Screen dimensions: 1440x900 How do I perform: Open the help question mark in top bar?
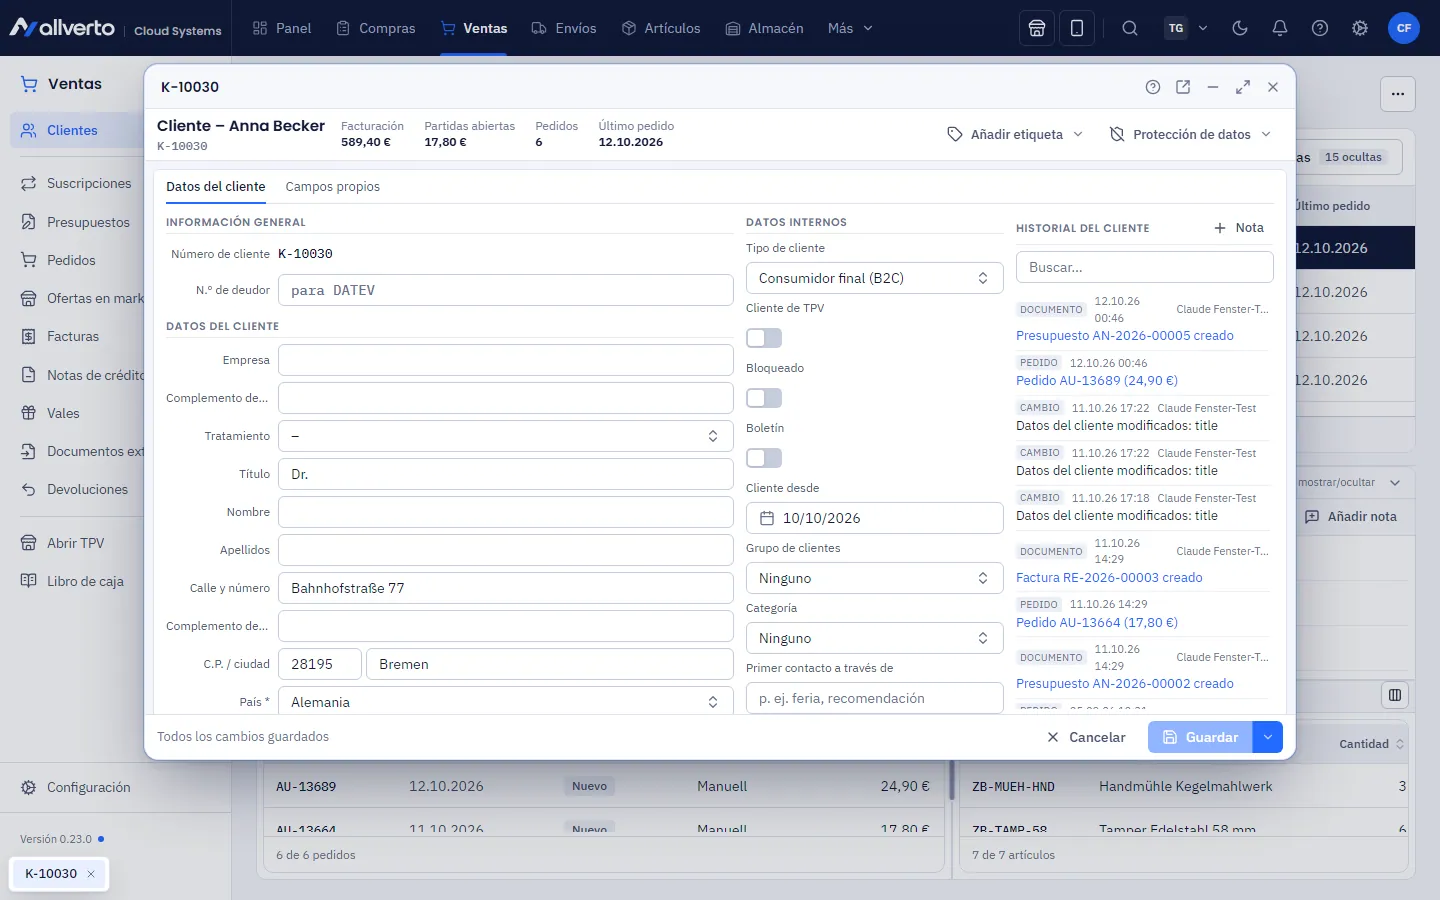tap(1320, 28)
